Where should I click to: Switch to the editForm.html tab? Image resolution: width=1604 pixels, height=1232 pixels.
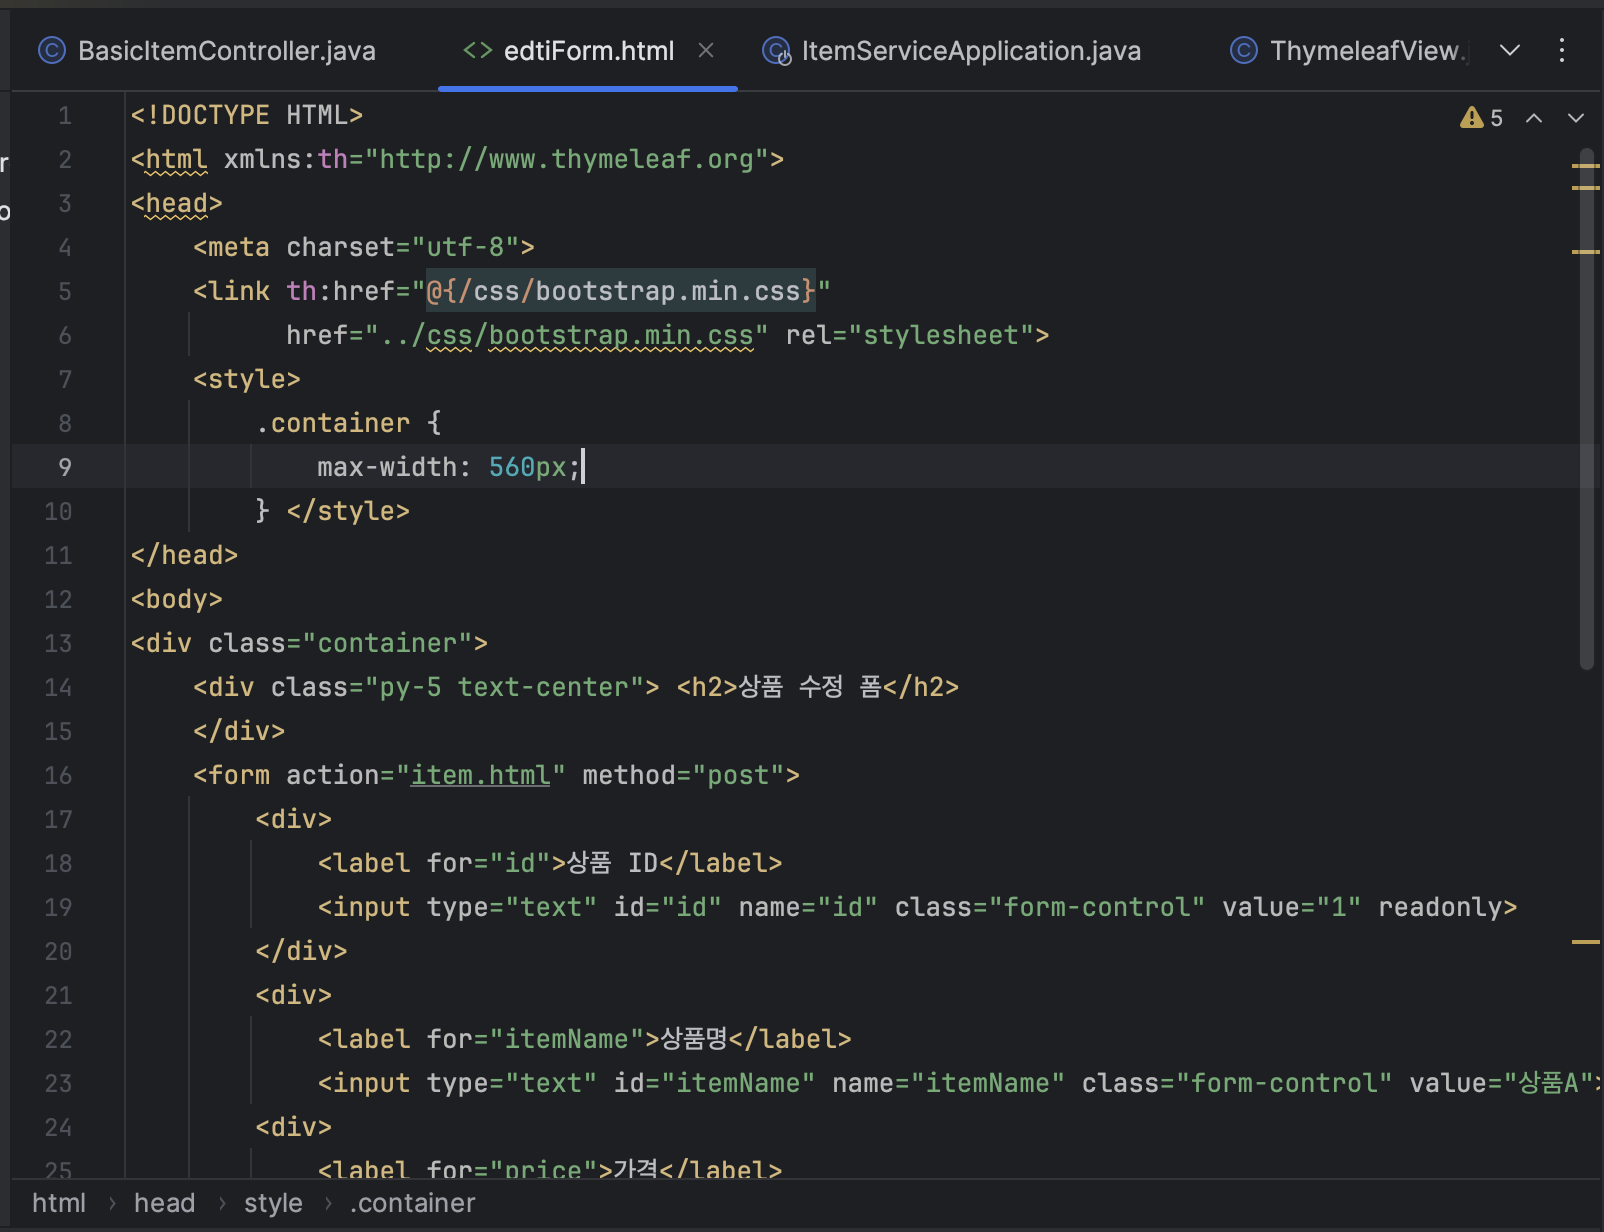[x=588, y=51]
